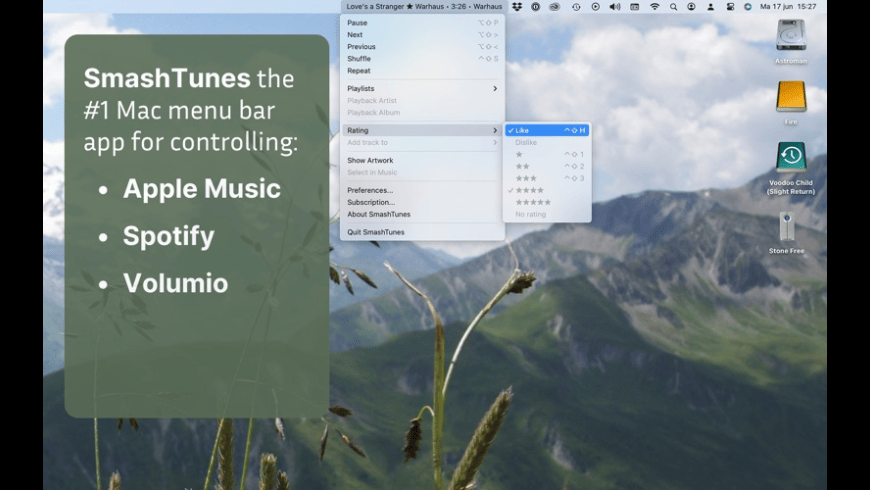Click the date and time clock

coord(788,7)
